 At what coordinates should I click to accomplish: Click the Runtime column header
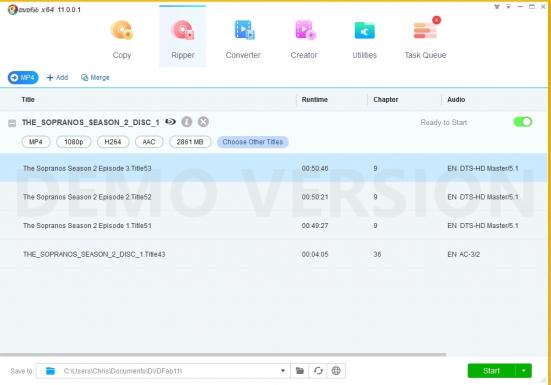pos(315,99)
